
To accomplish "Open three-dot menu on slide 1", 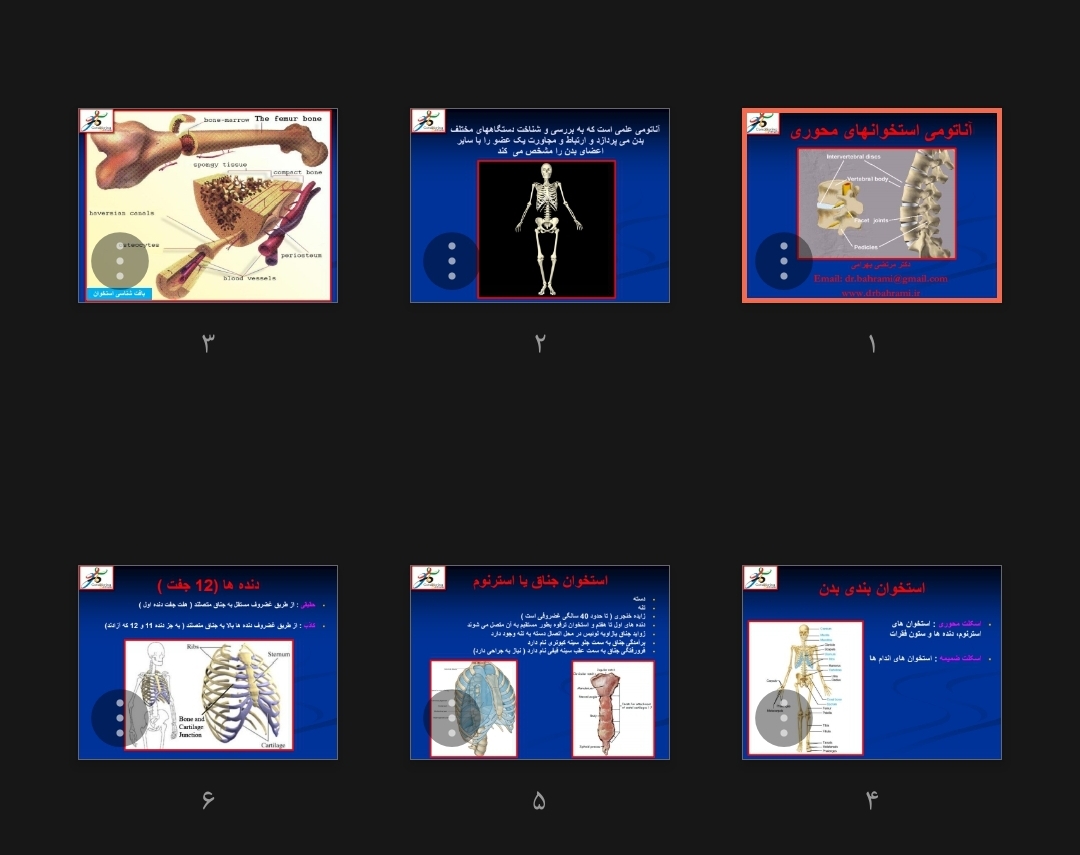I will (784, 261).
